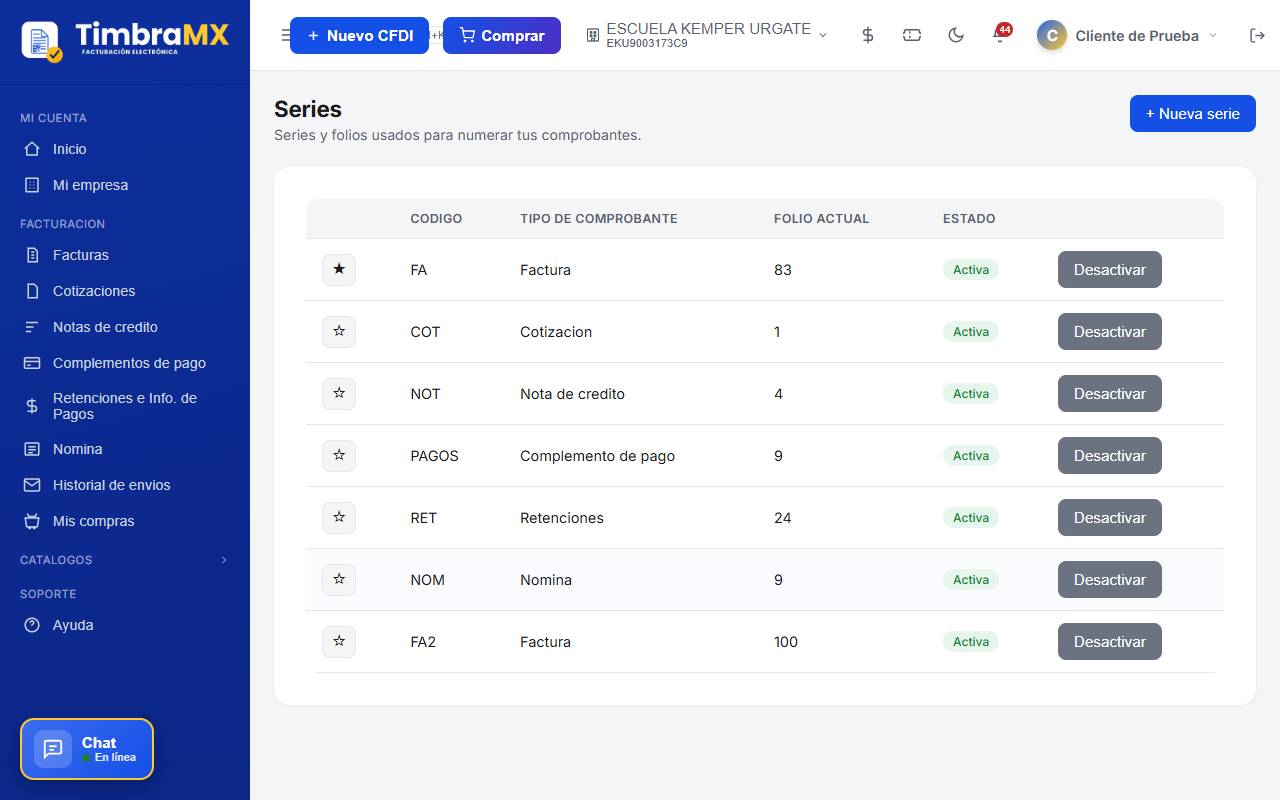Image resolution: width=1280 pixels, height=800 pixels.
Task: Toggle star for RET series
Action: pos(339,518)
